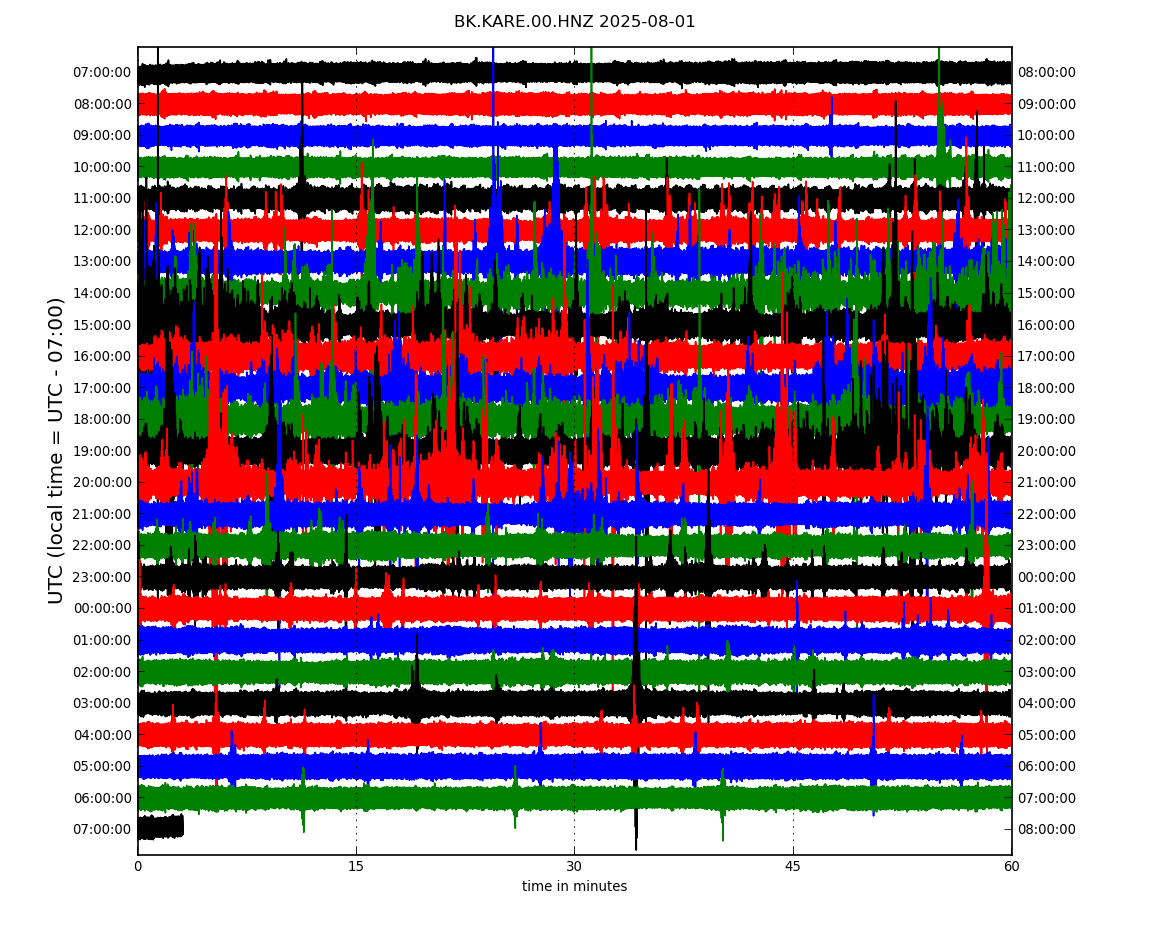Pick right axis local-time label 09:00:00
This screenshot has width=1150, height=950.
(1047, 104)
